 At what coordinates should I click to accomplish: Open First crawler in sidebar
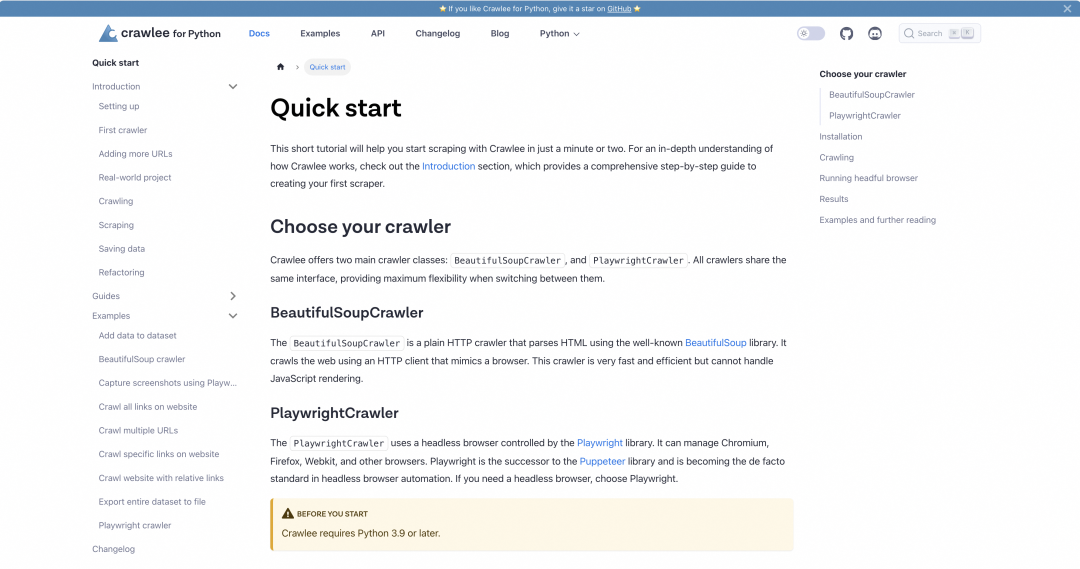pos(123,130)
